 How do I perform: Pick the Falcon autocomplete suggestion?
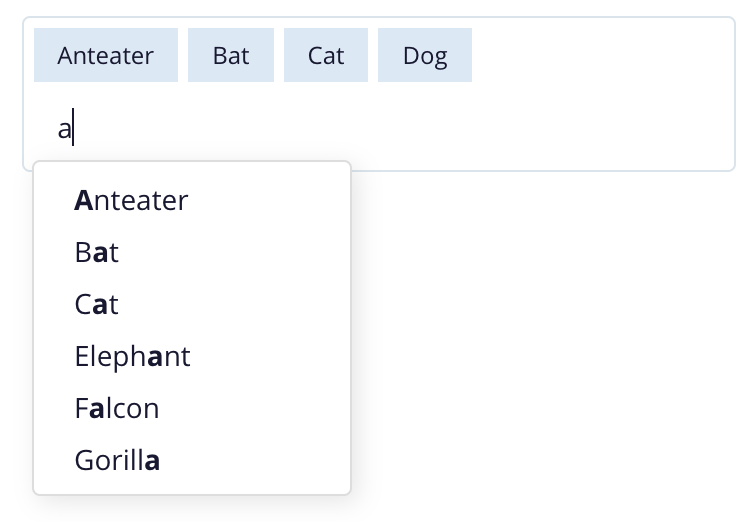tap(116, 409)
